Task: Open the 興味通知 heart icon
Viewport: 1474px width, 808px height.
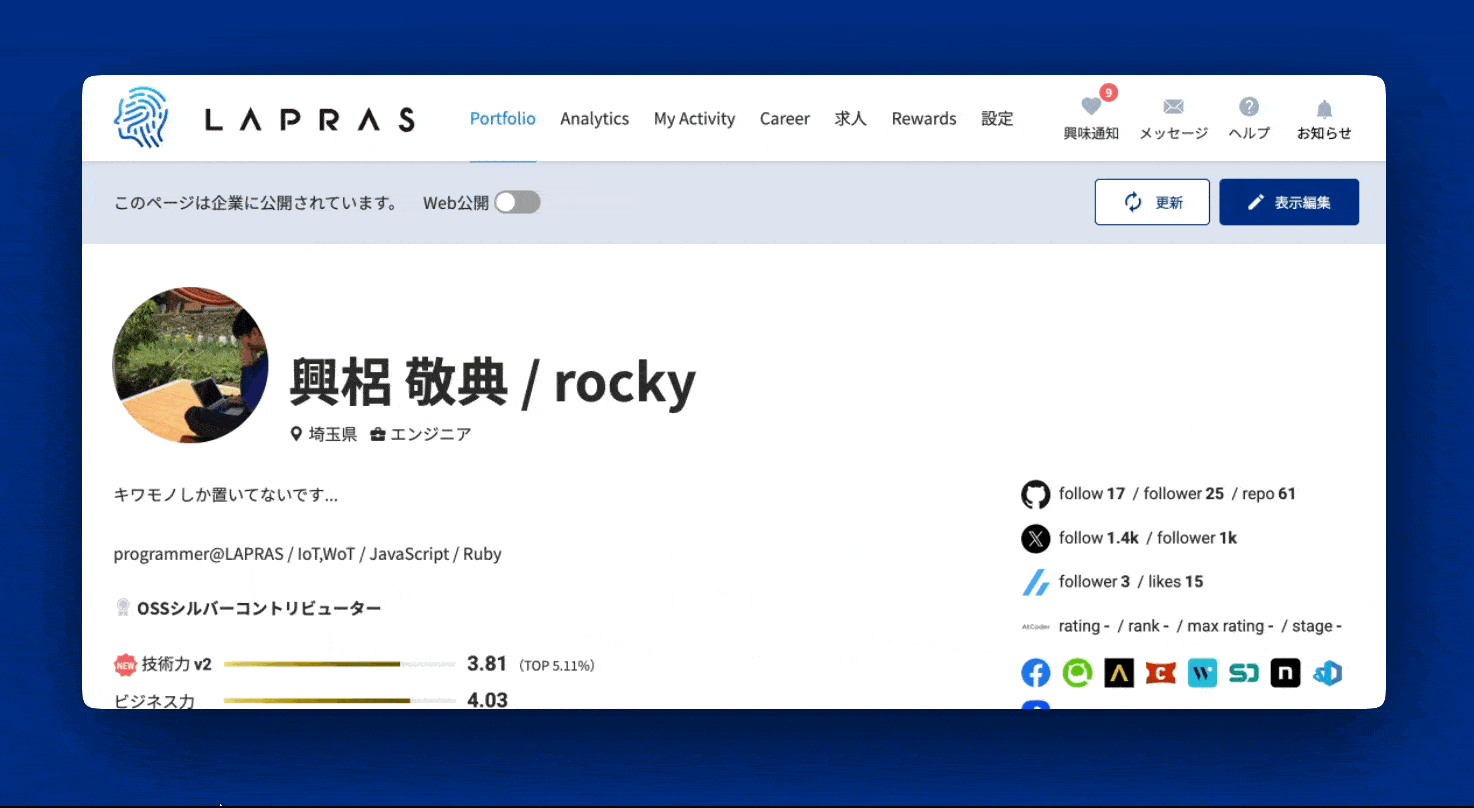Action: [x=1091, y=107]
